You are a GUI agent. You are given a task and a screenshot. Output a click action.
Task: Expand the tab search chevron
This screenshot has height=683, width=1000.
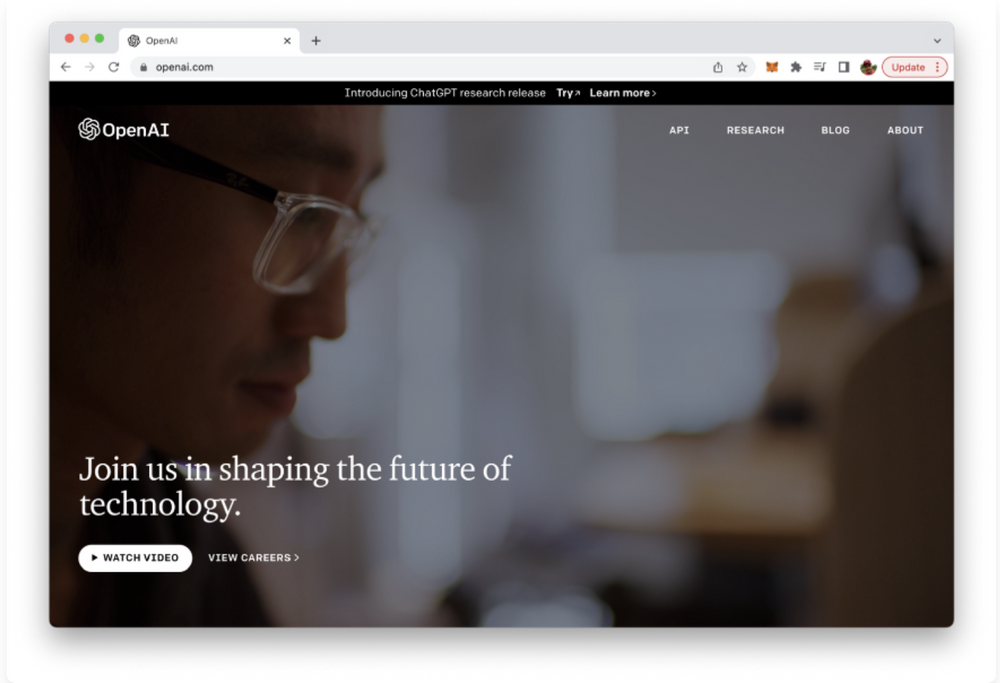click(937, 41)
